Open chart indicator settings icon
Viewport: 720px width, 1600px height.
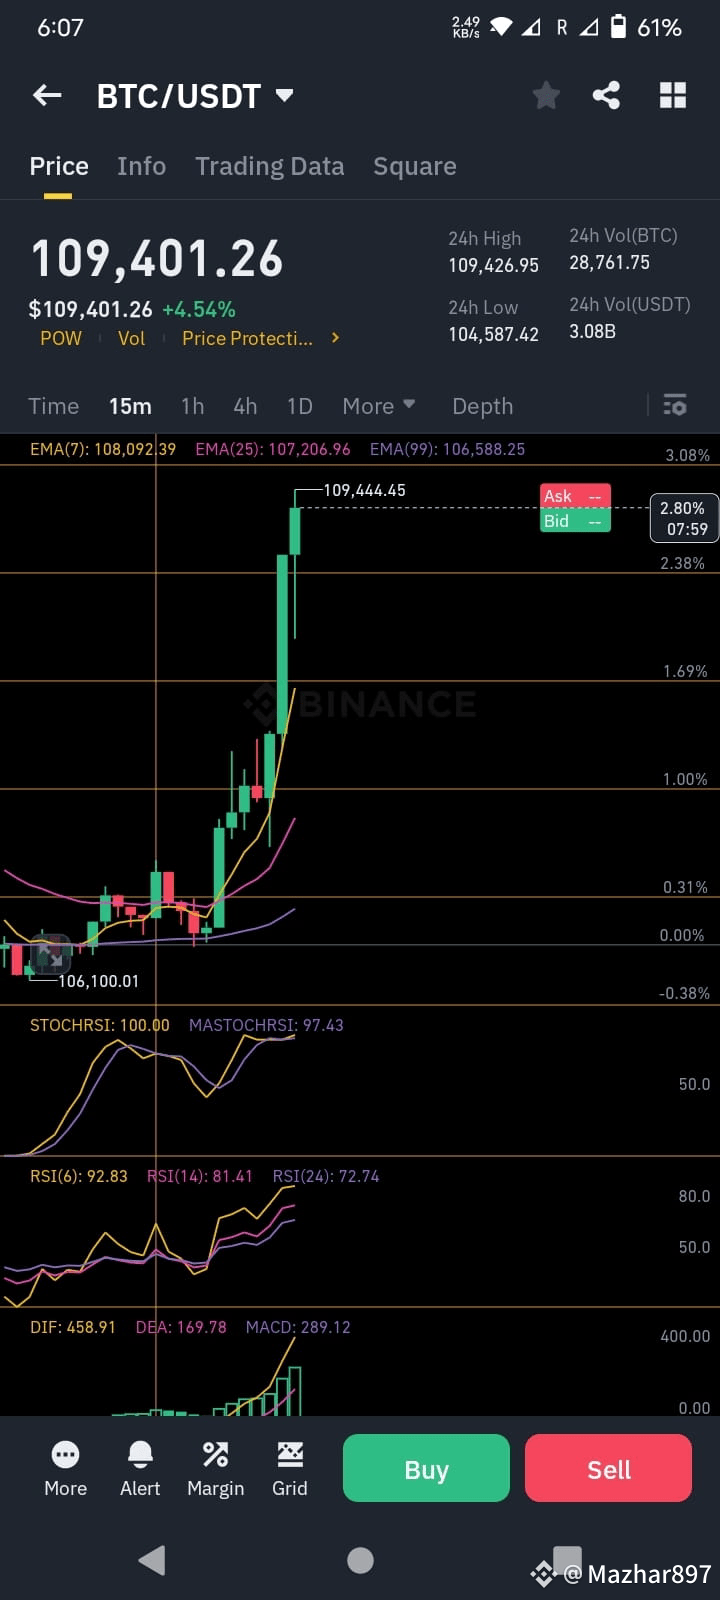point(675,405)
